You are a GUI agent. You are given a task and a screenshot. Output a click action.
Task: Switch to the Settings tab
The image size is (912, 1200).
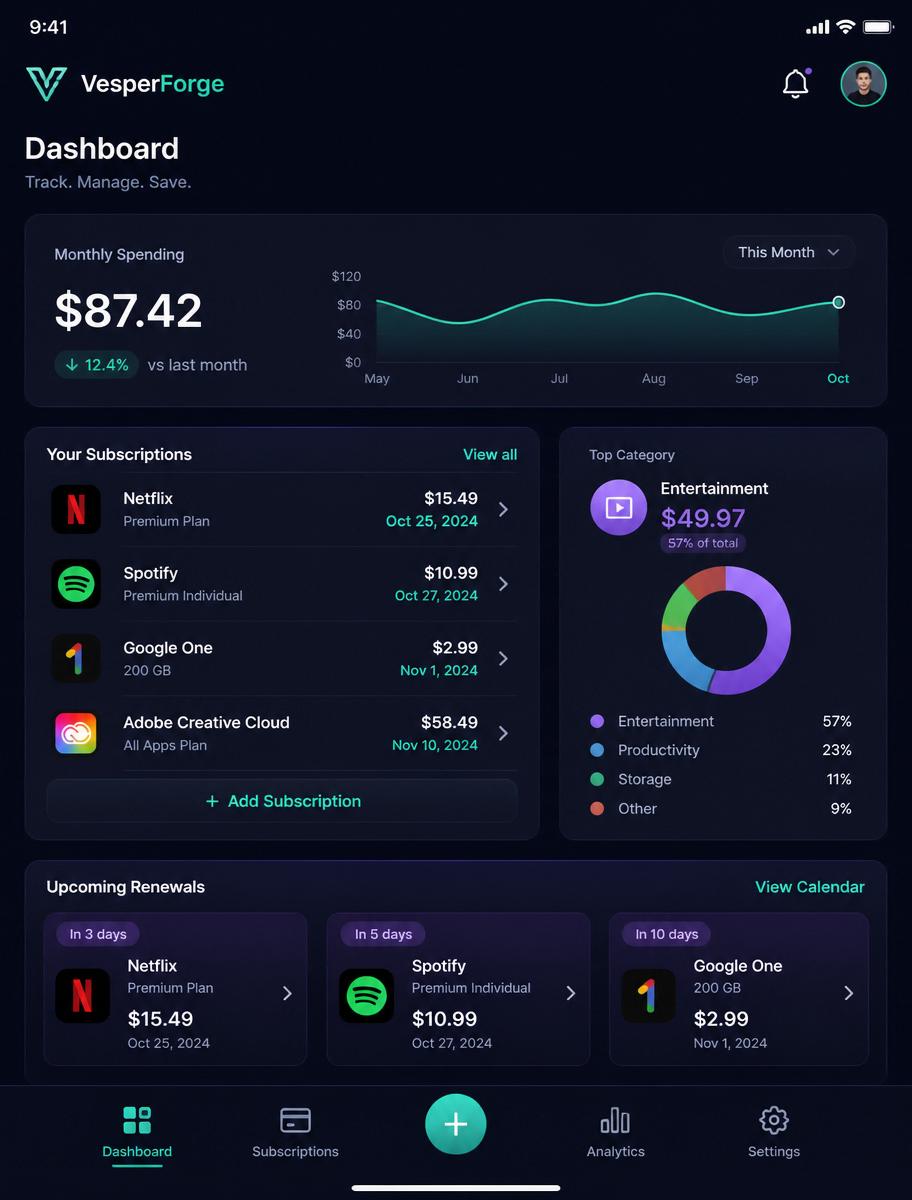click(774, 1132)
